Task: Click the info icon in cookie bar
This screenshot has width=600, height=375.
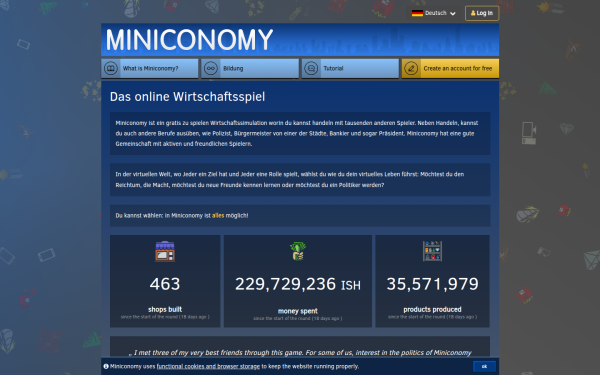Action: click(106, 366)
